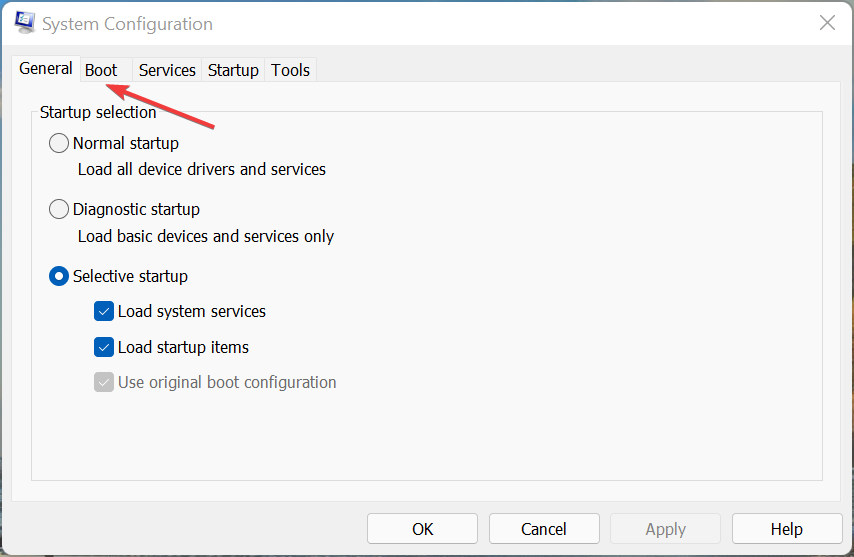Select the Startup tab
The width and height of the screenshot is (854, 557).
[233, 70]
